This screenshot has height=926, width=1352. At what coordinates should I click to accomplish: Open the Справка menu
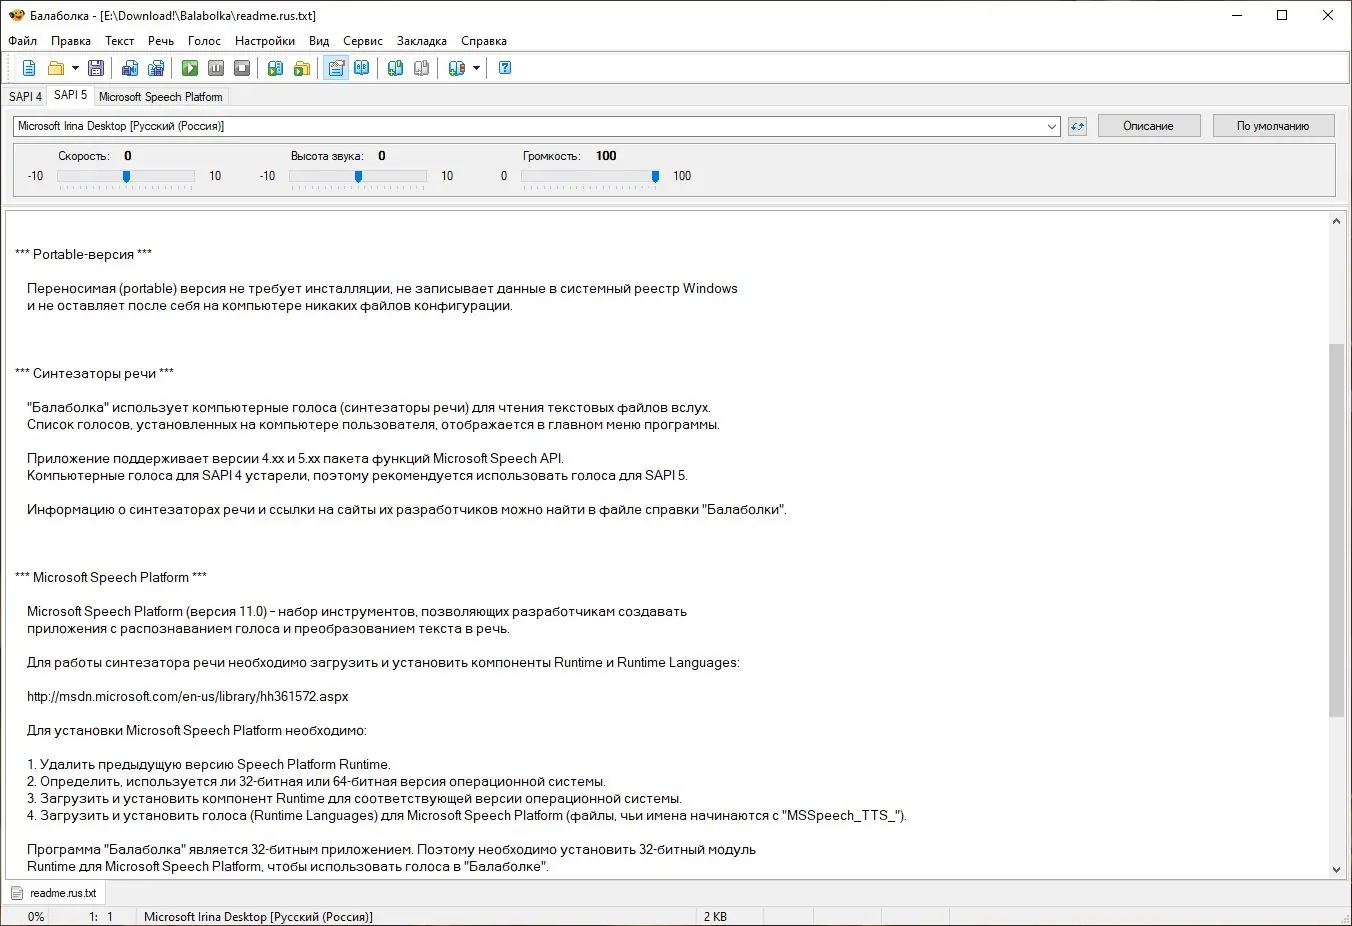pos(484,41)
